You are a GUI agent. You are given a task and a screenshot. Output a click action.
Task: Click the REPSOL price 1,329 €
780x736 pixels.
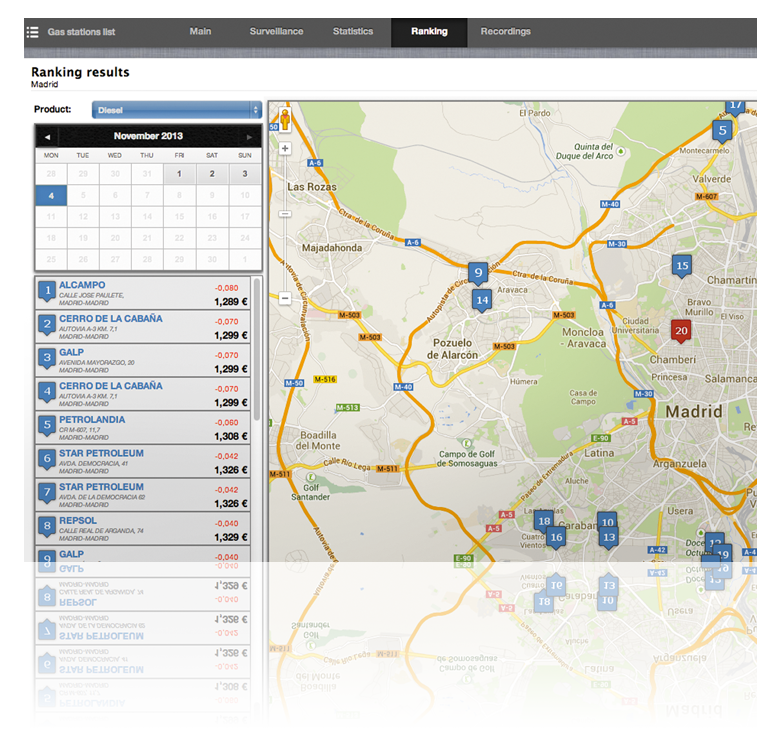[231, 538]
